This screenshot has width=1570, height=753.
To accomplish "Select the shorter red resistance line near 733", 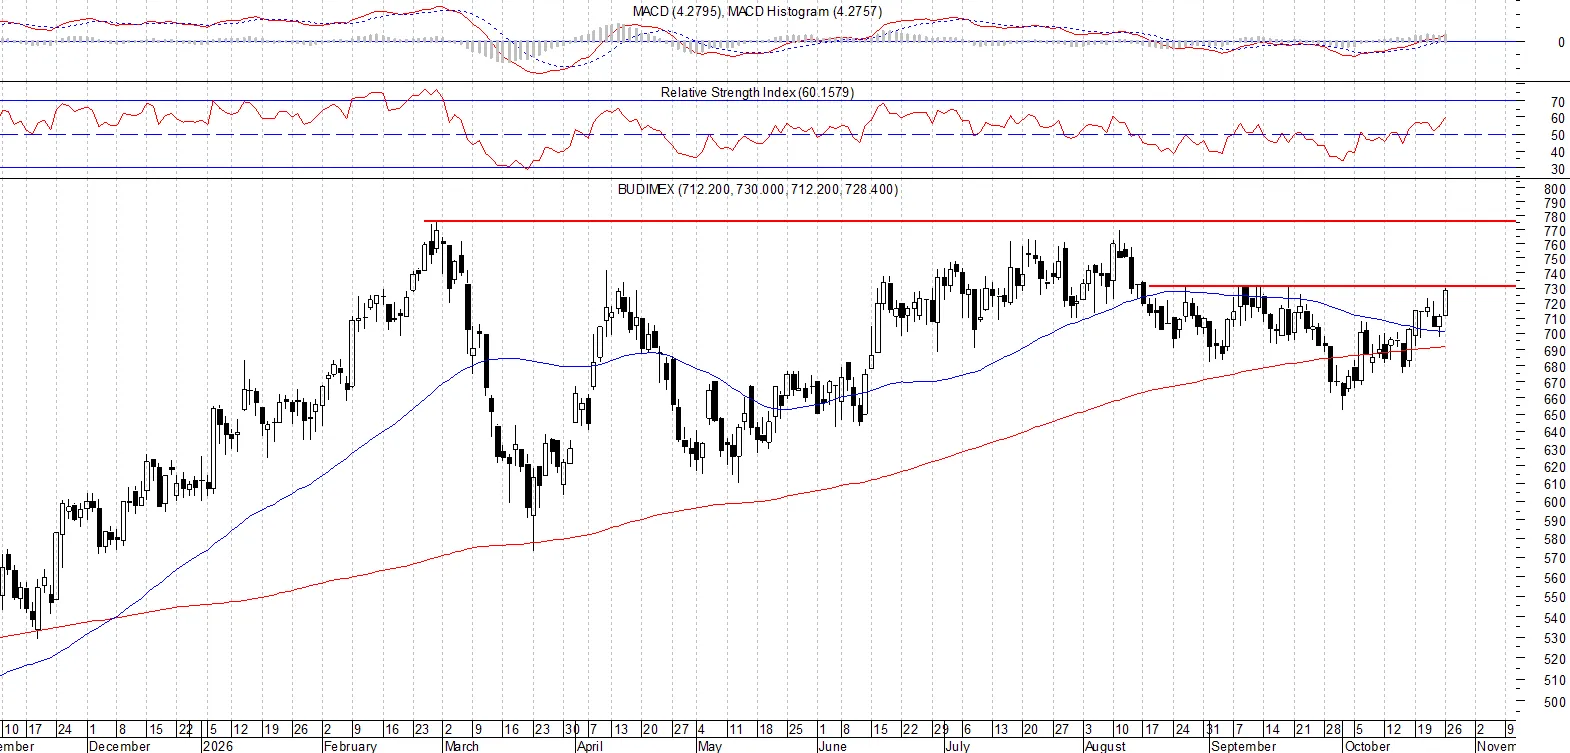I will tap(1331, 287).
